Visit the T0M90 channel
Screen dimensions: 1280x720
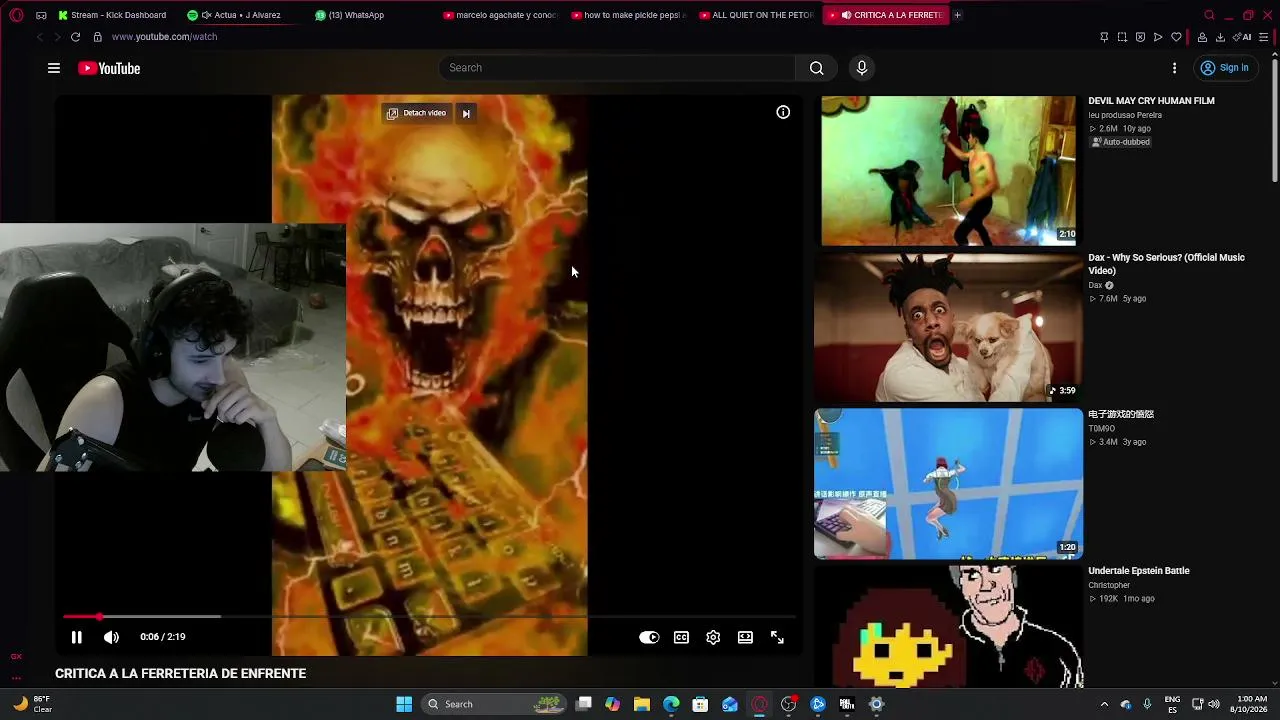1101,429
